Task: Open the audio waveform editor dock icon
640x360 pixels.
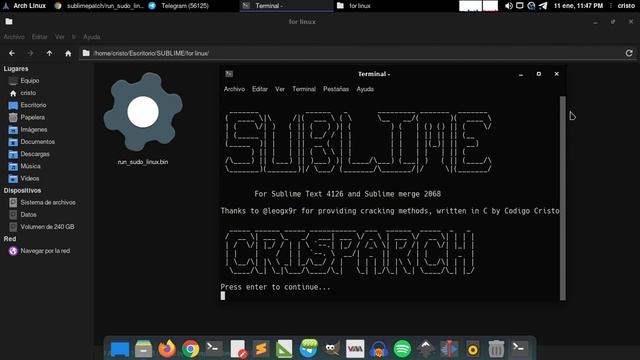Action: pos(449,349)
